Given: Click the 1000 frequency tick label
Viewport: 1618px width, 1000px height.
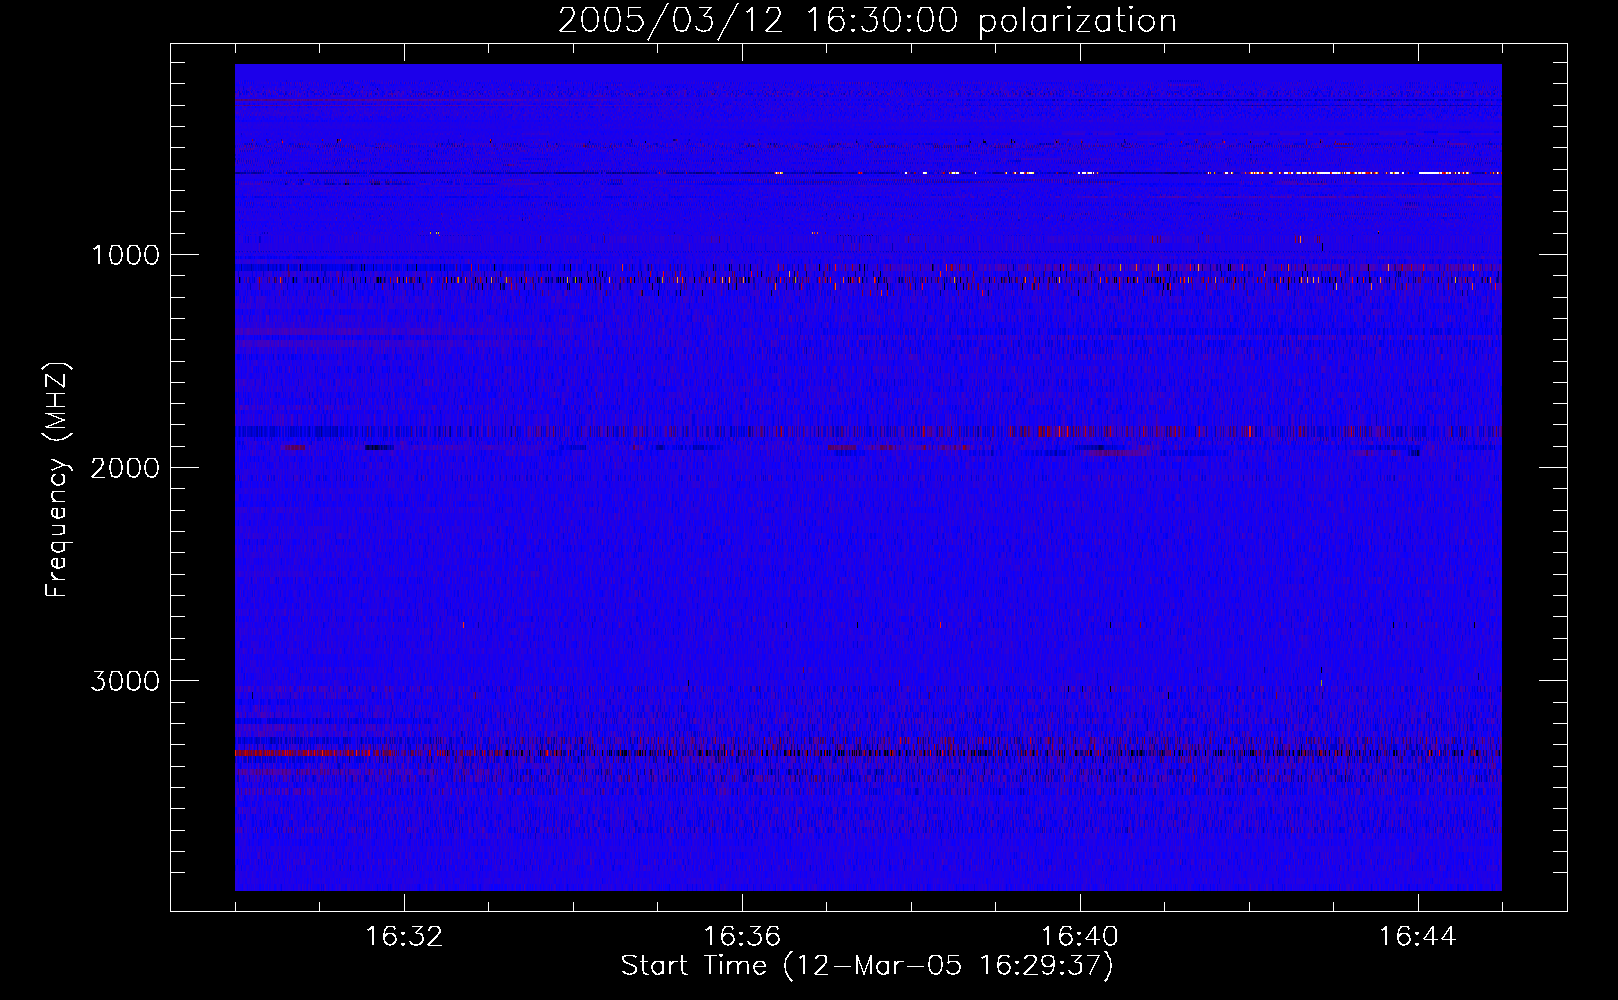Looking at the screenshot, I should (126, 255).
